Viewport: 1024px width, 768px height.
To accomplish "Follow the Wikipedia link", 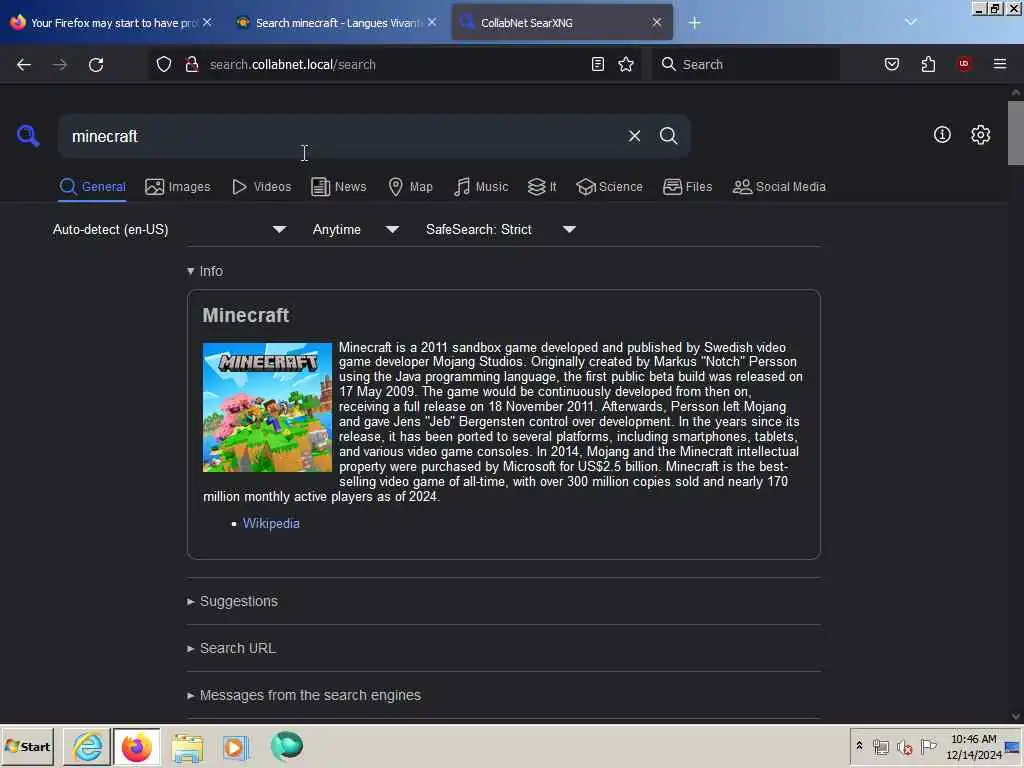I will (271, 524).
